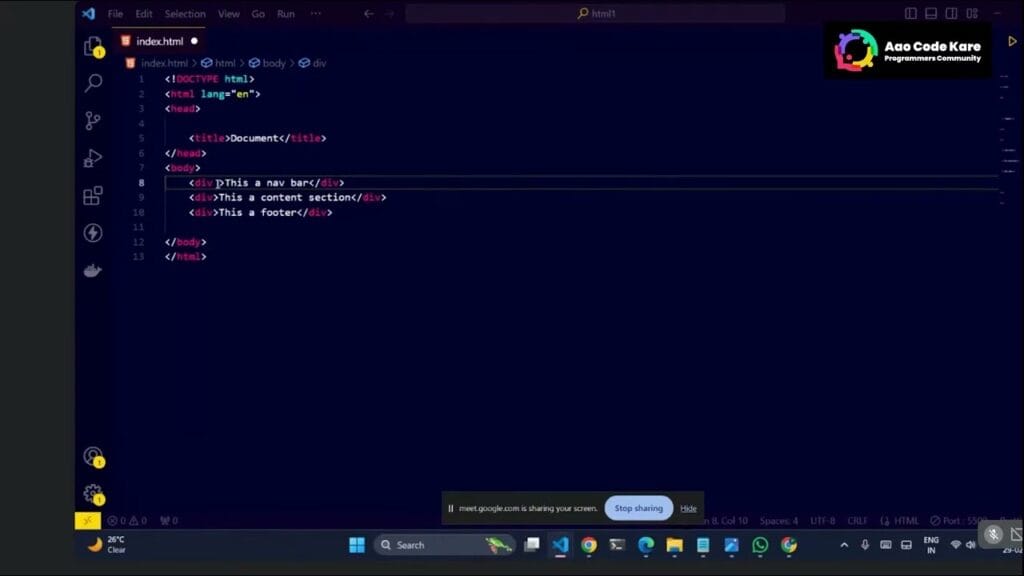
Task: Open the Explorer view in activity bar
Action: click(93, 47)
